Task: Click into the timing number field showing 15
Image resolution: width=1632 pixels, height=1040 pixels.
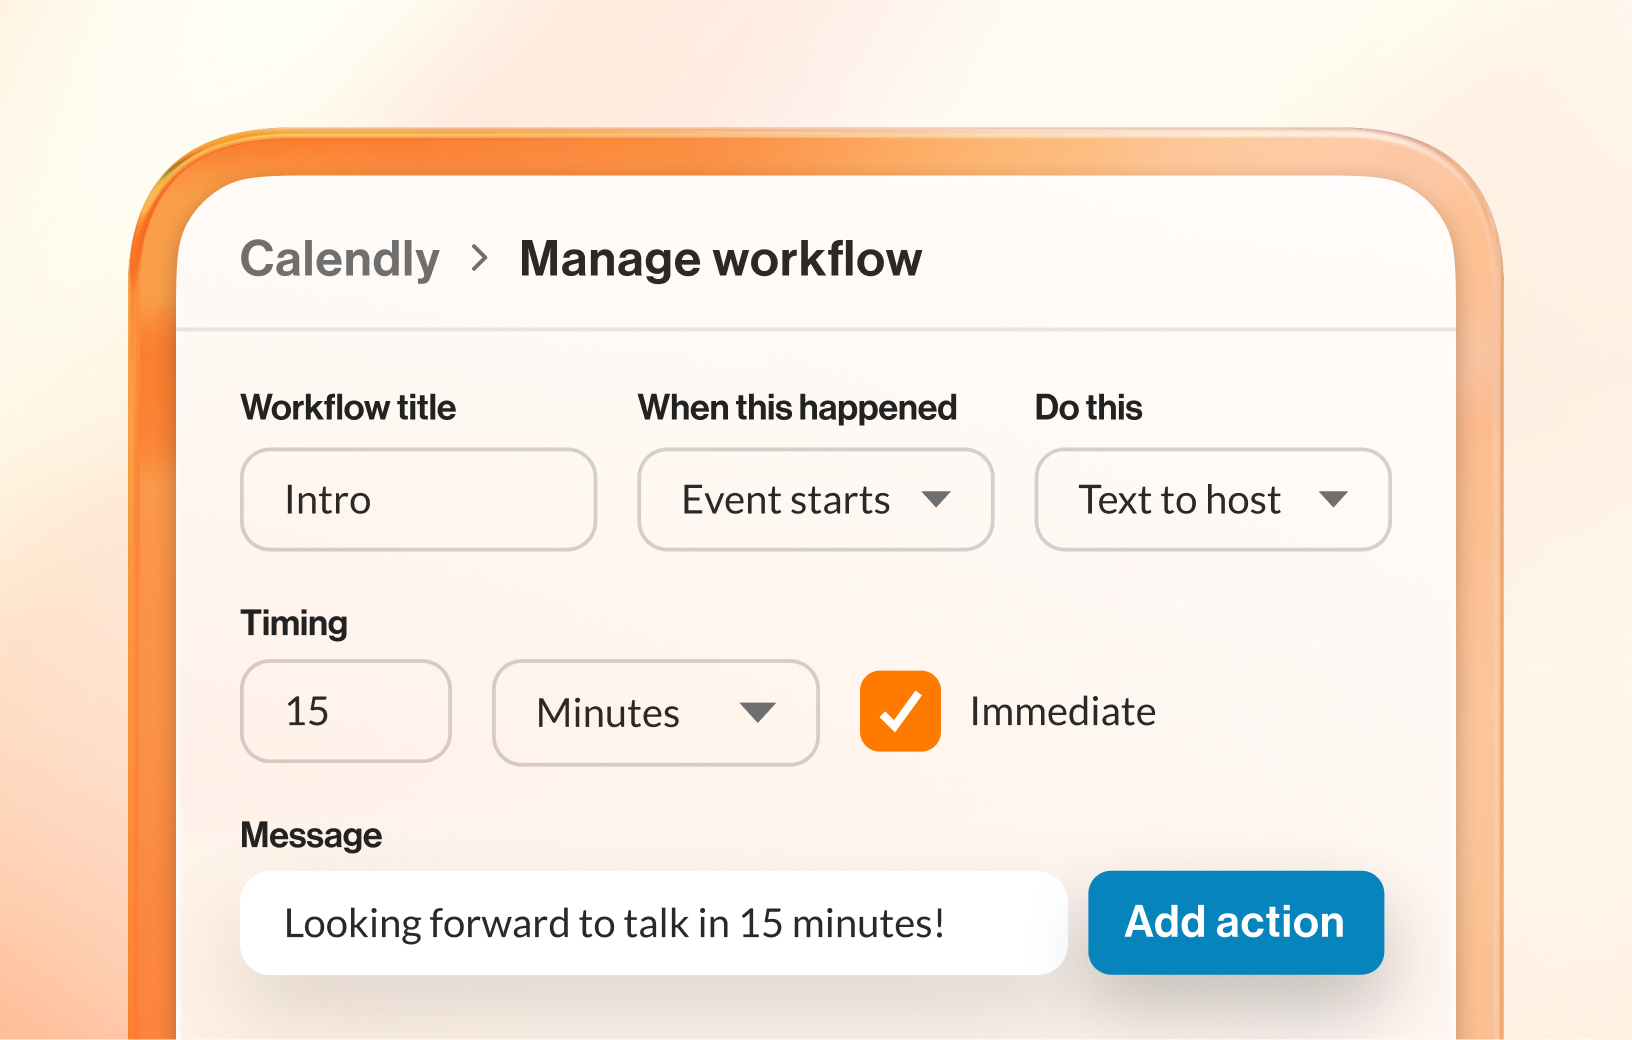Action: 345,712
